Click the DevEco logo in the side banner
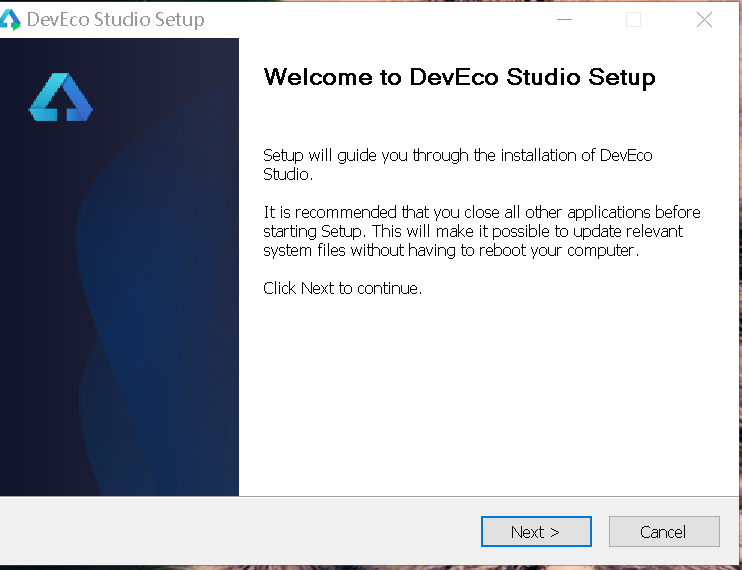 60,98
